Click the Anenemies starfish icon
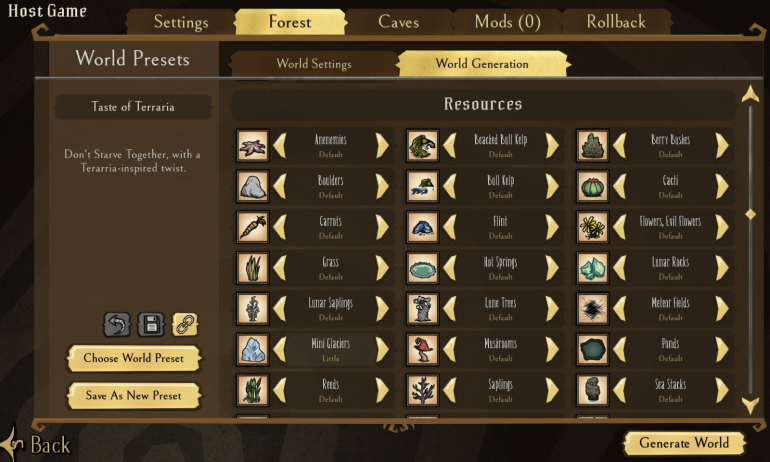 click(x=252, y=146)
